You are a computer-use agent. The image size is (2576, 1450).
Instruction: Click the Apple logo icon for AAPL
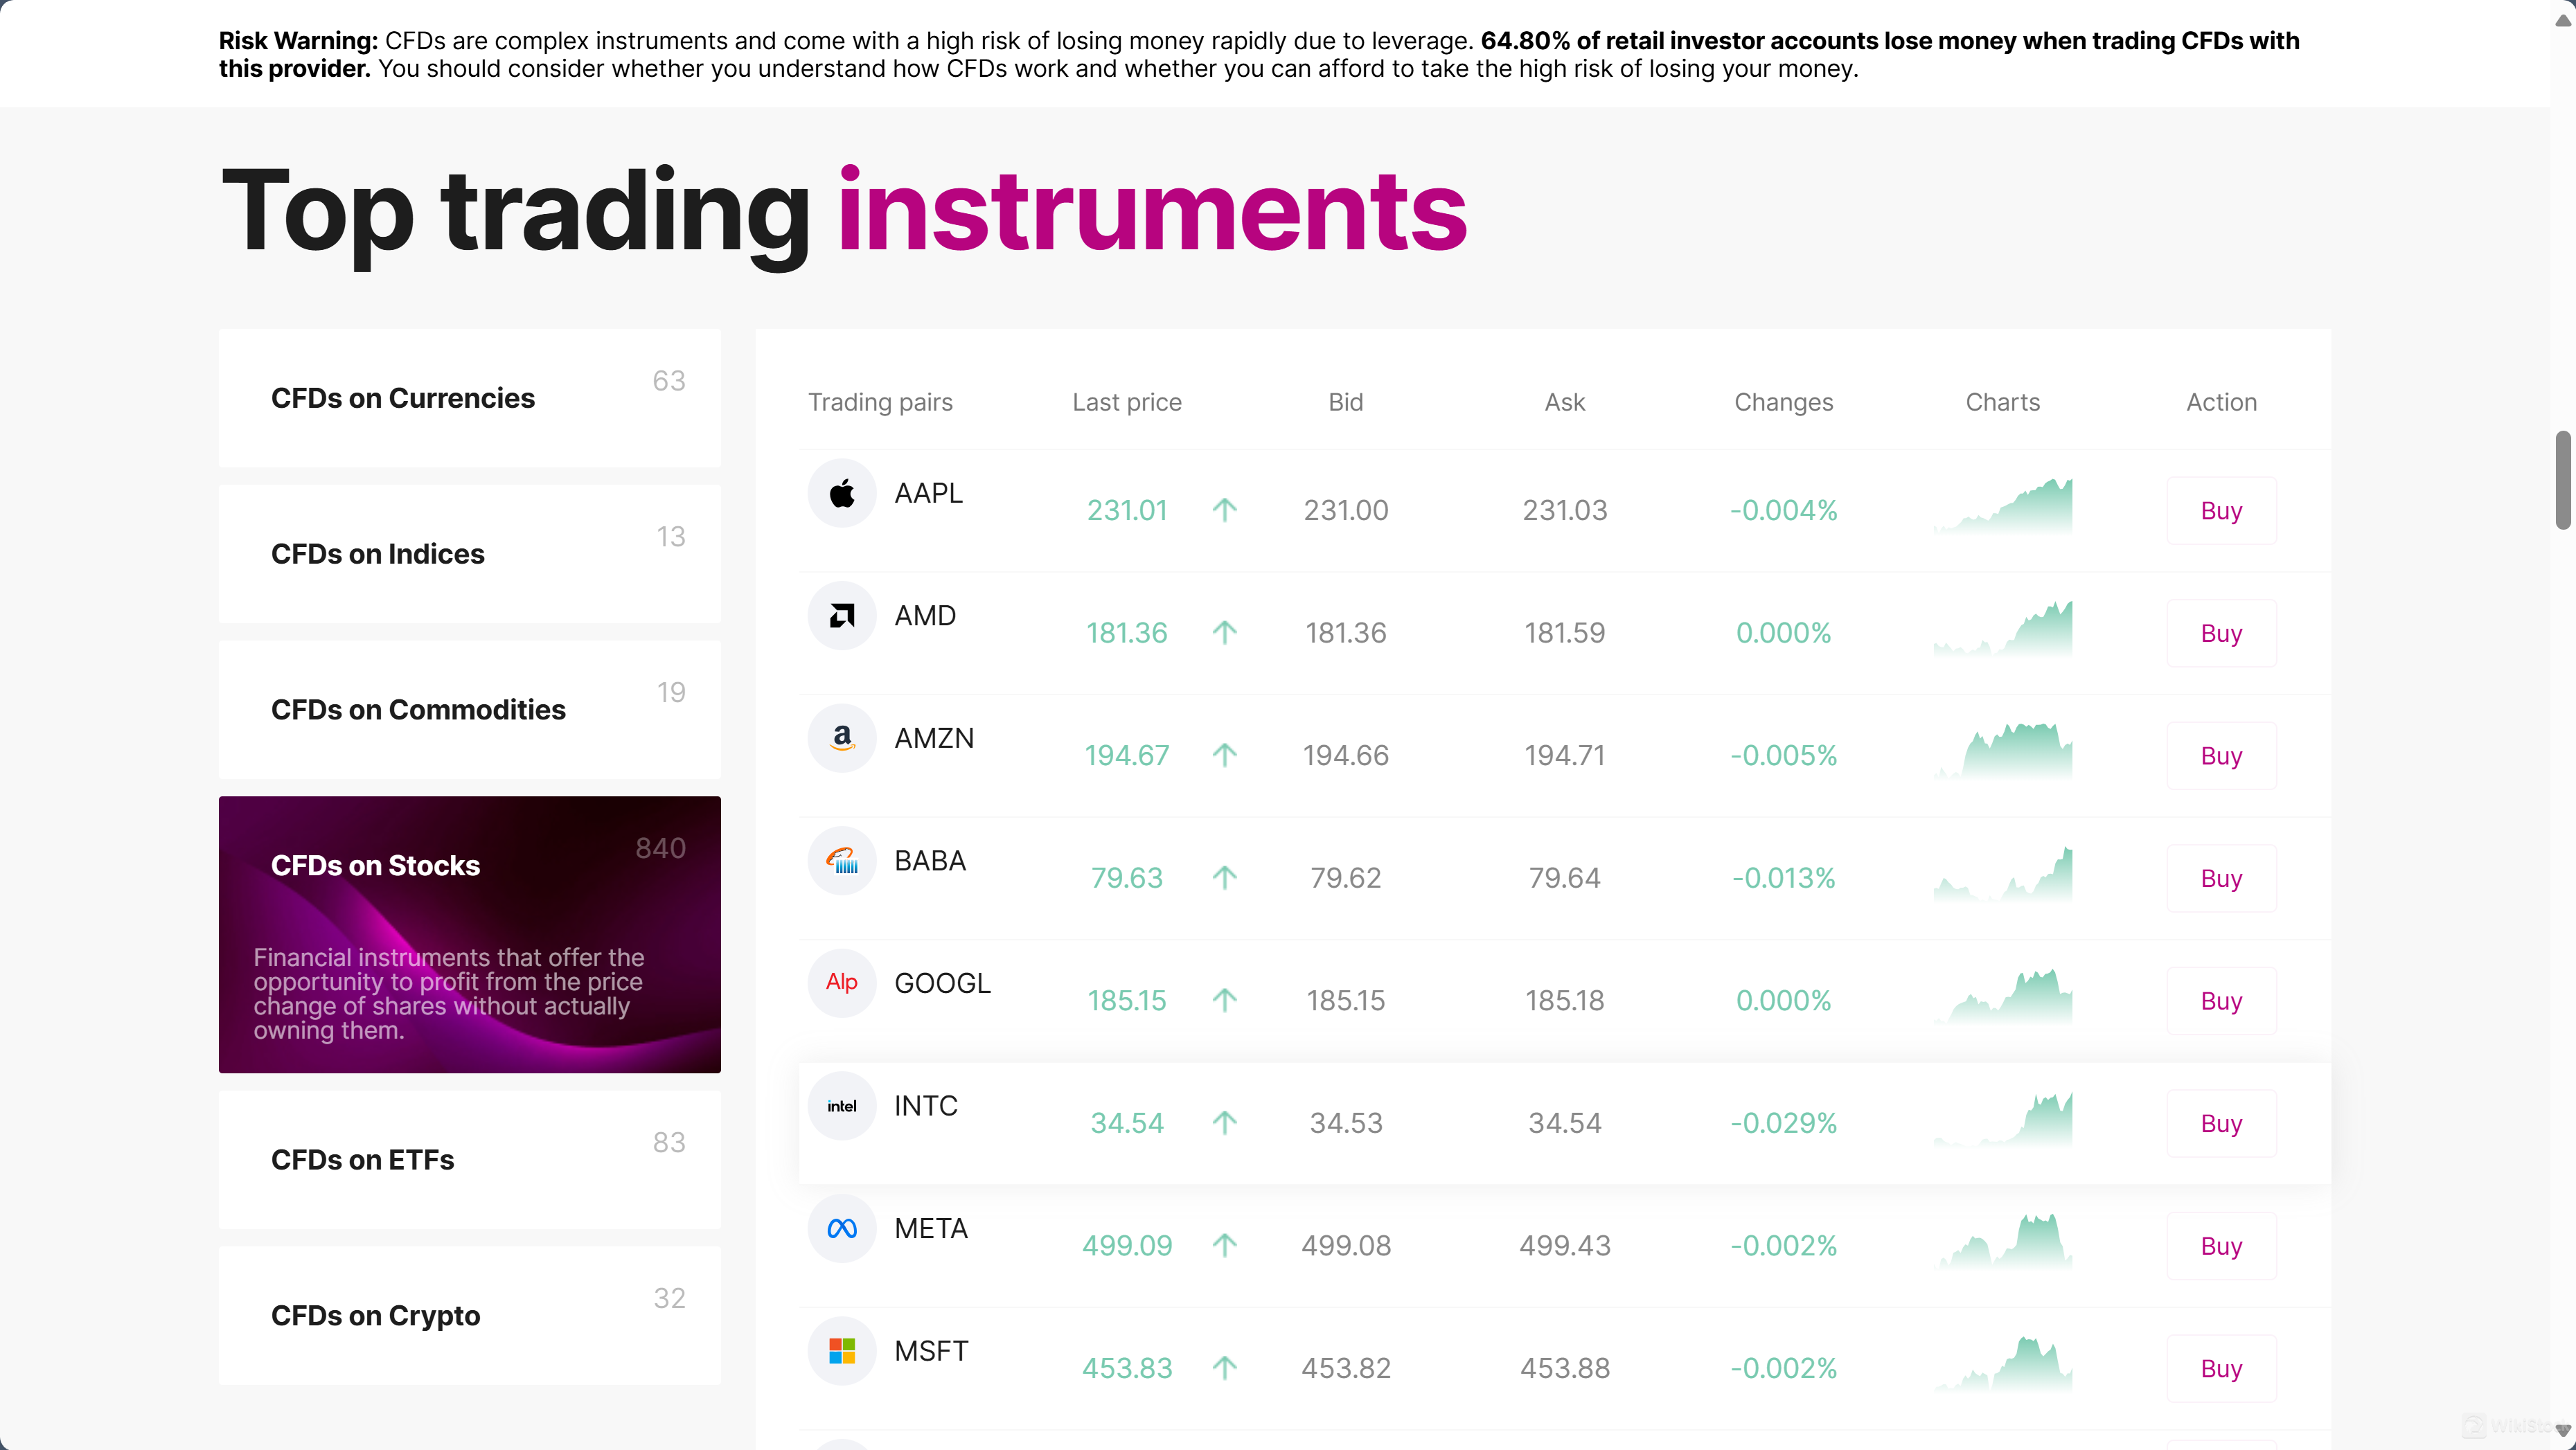842,493
